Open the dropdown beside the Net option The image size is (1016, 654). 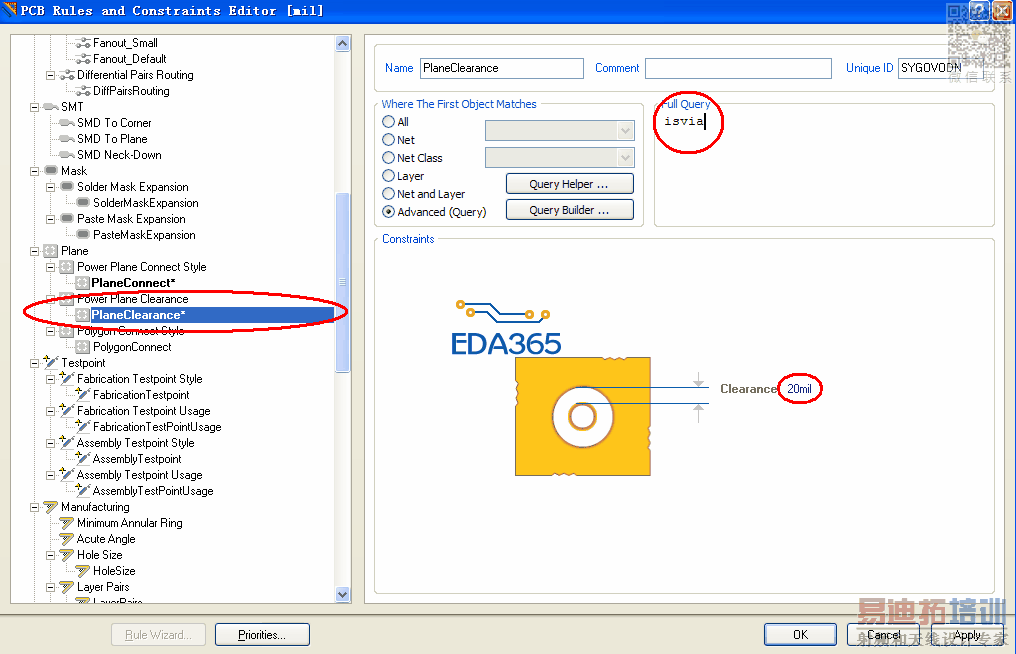(625, 131)
